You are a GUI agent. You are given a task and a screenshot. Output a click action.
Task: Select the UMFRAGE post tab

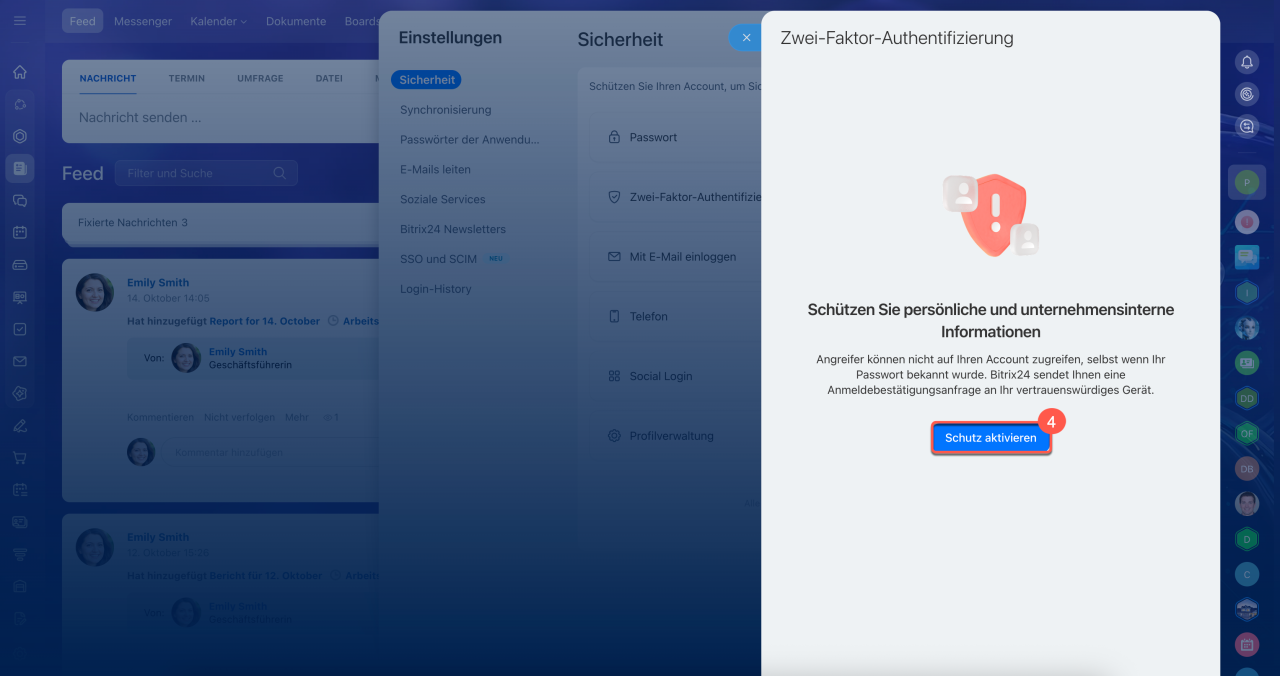(260, 78)
